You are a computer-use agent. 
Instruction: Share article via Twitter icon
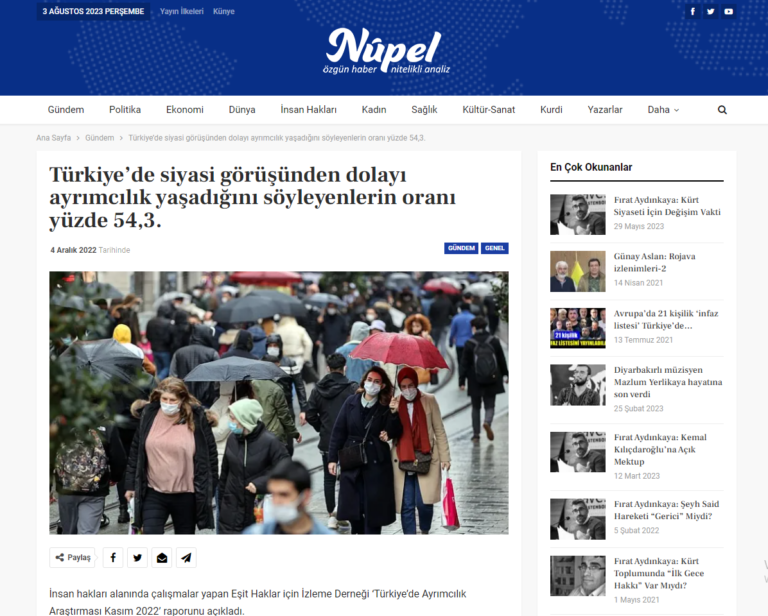138,557
